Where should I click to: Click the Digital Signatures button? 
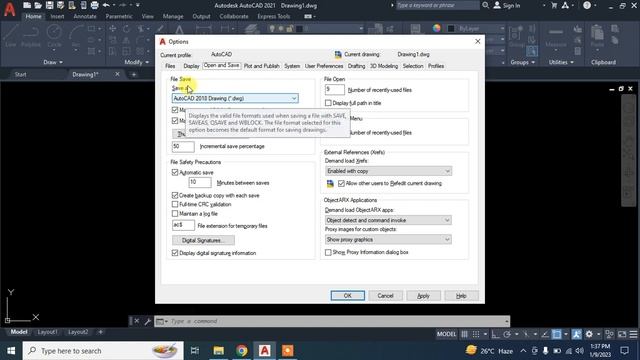pyautogui.click(x=203, y=240)
